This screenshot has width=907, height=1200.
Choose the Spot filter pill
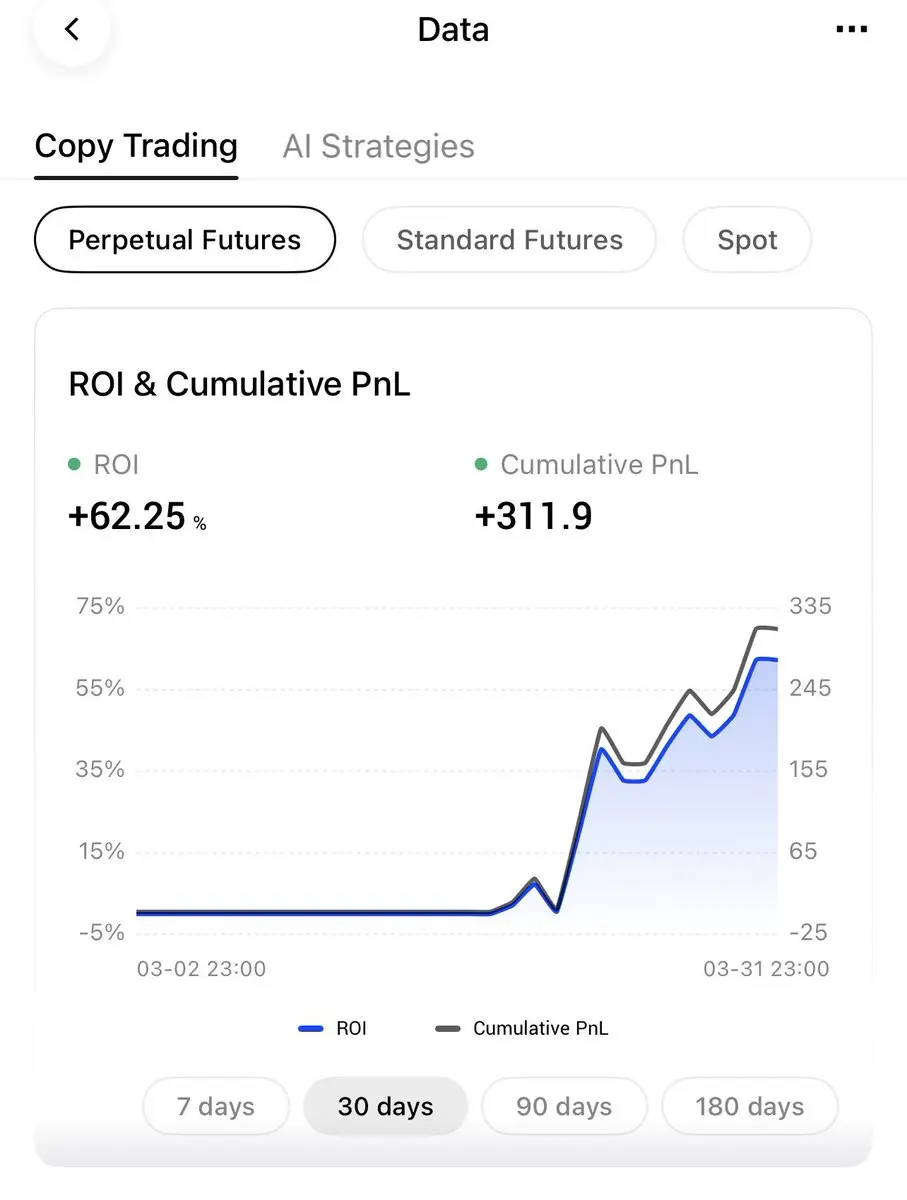747,240
